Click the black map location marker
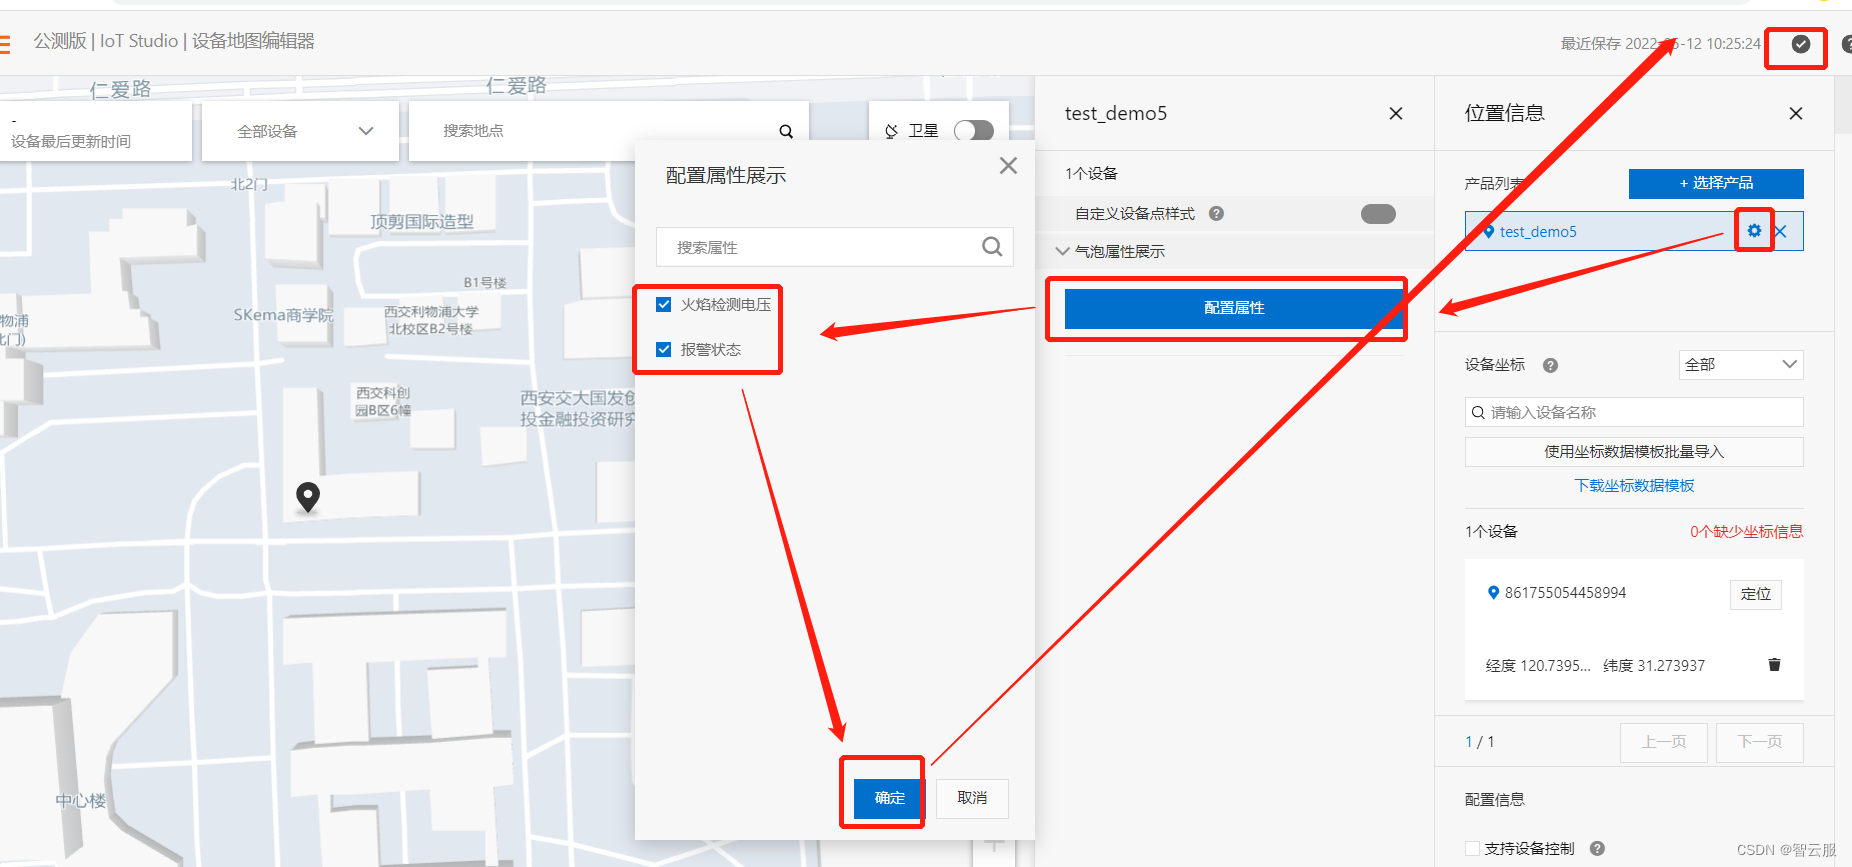This screenshot has width=1852, height=867. (x=308, y=496)
